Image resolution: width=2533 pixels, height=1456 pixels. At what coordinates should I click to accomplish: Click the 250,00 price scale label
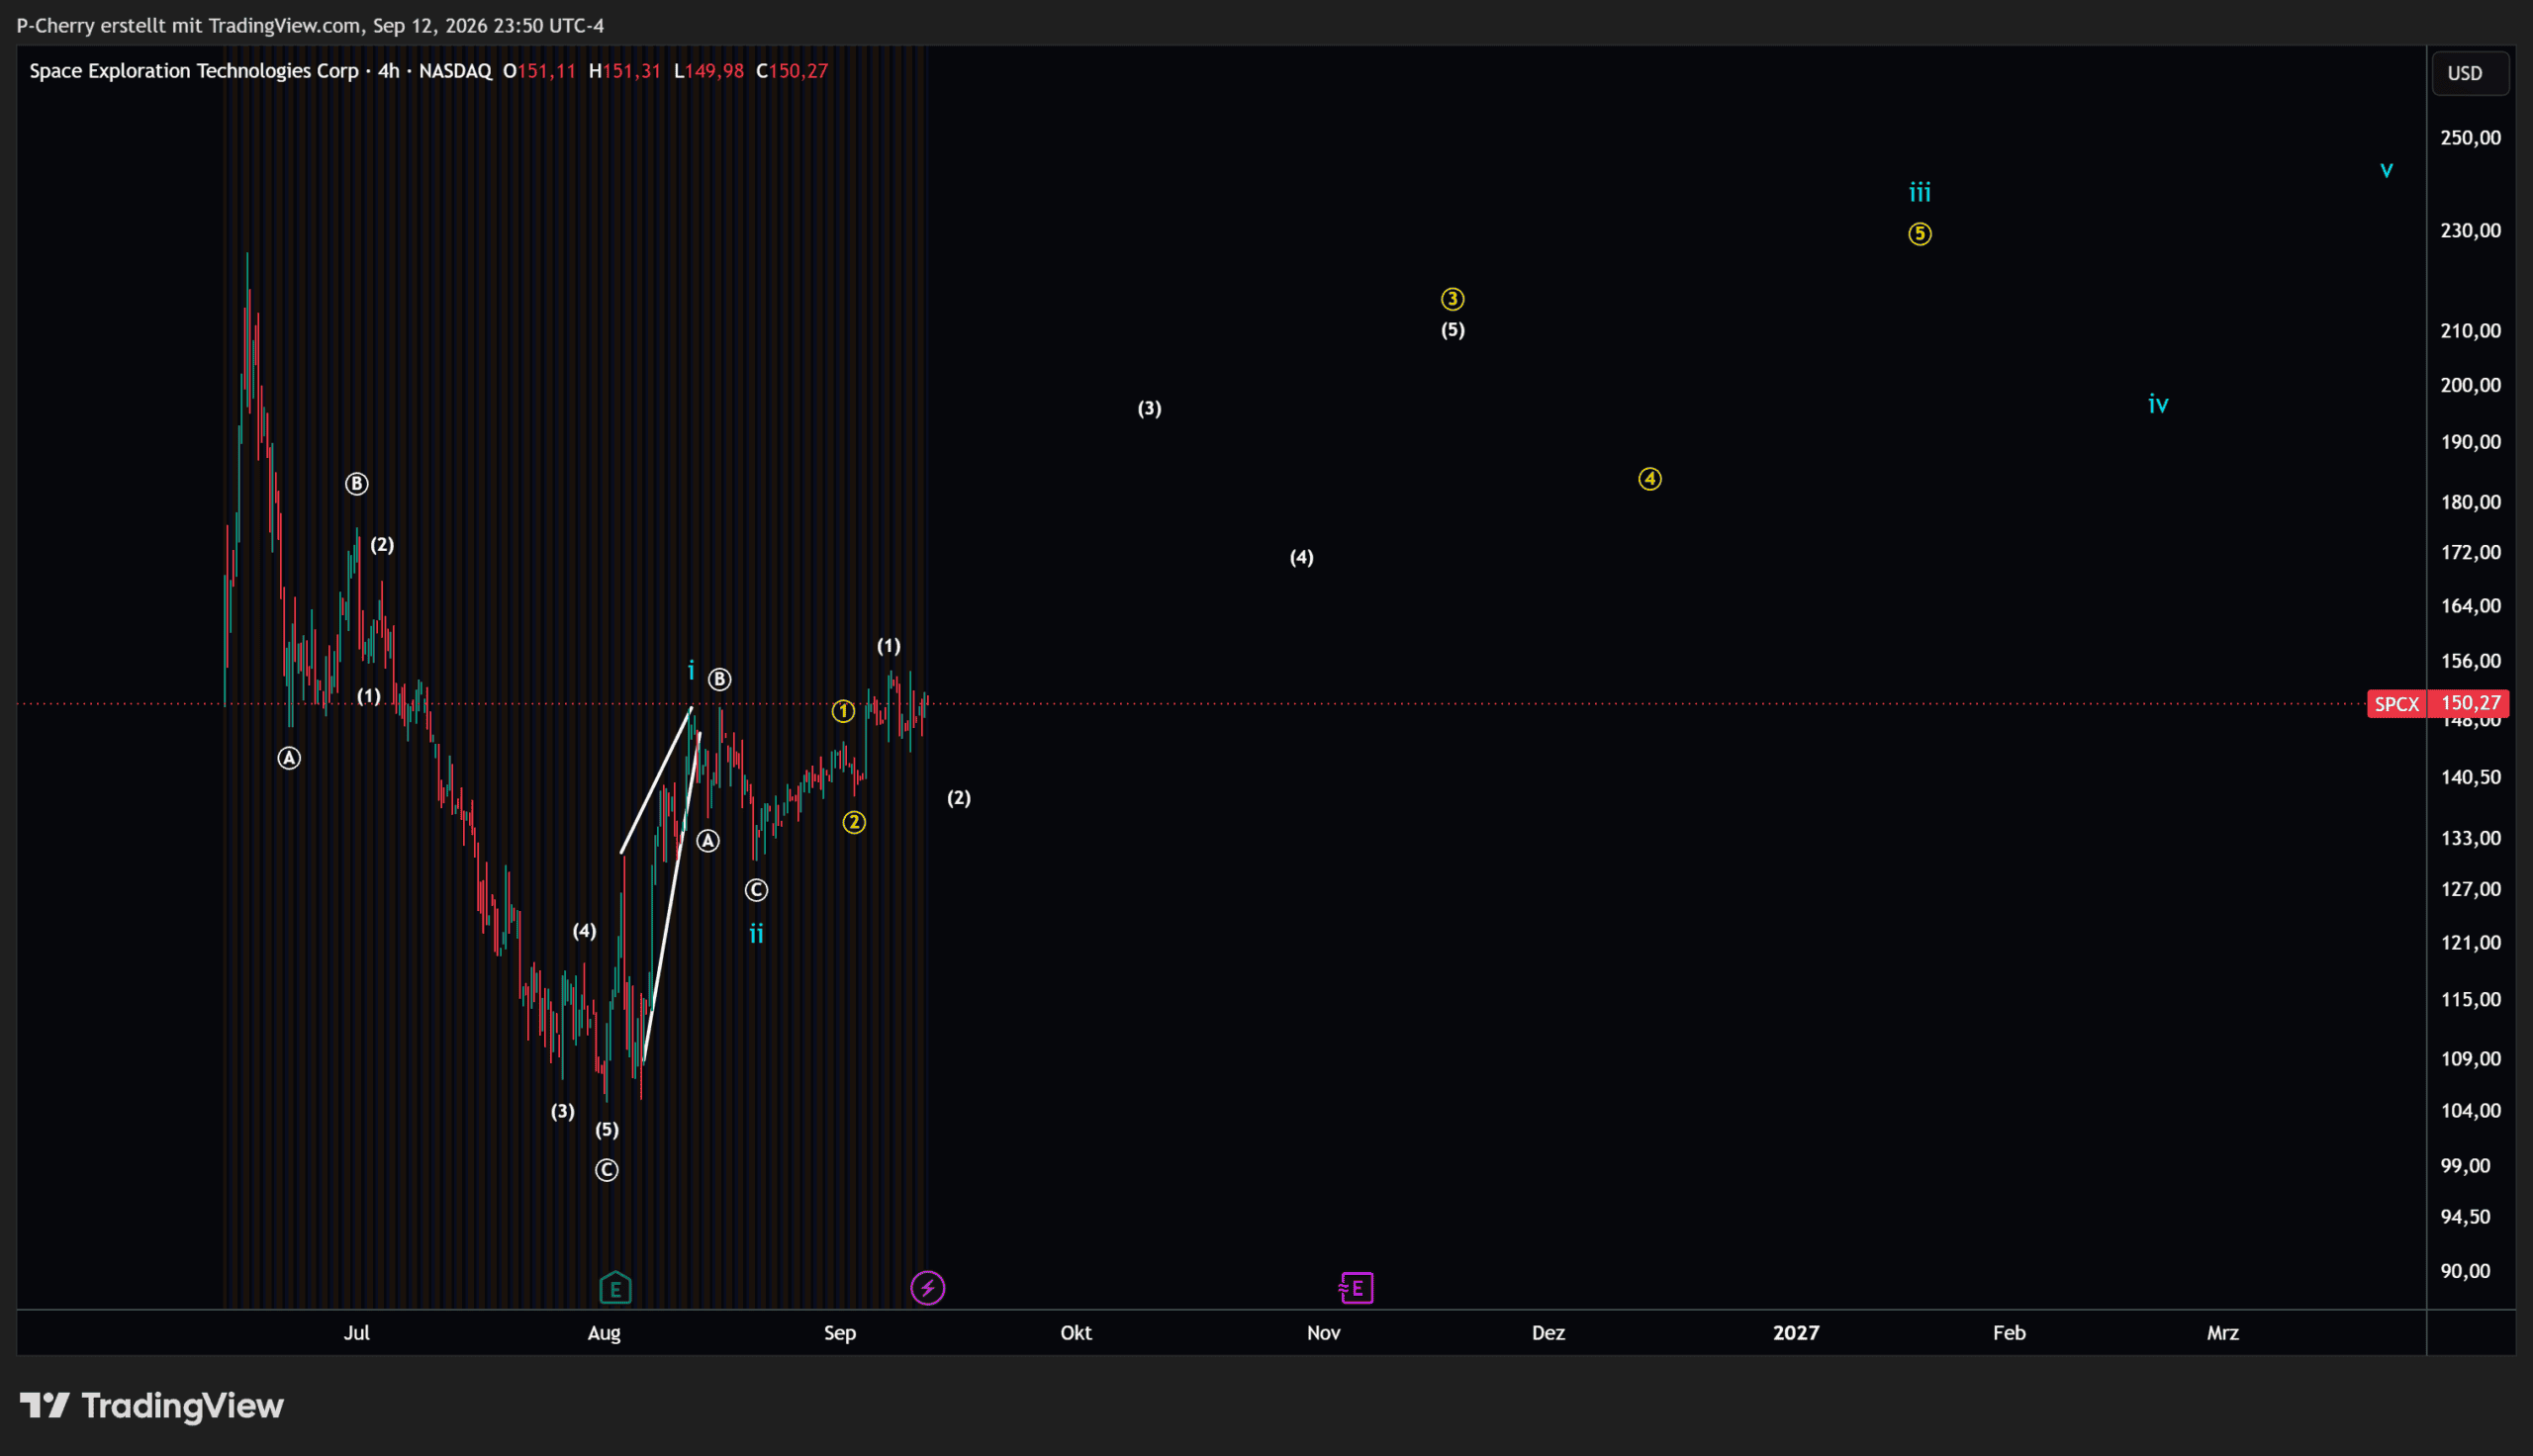(2470, 138)
